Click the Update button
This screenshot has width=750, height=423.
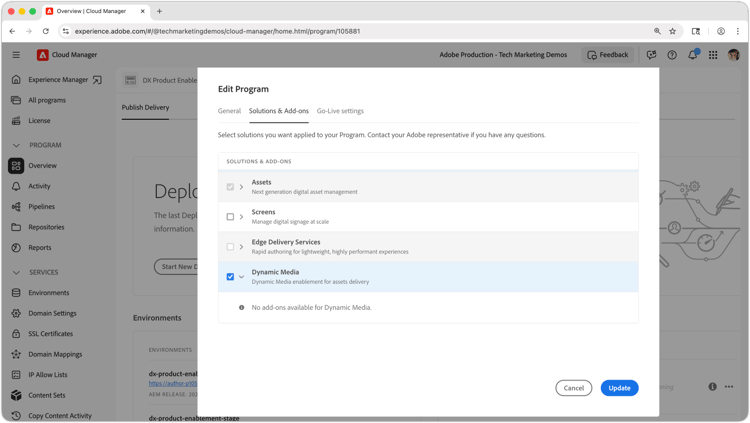tap(619, 388)
